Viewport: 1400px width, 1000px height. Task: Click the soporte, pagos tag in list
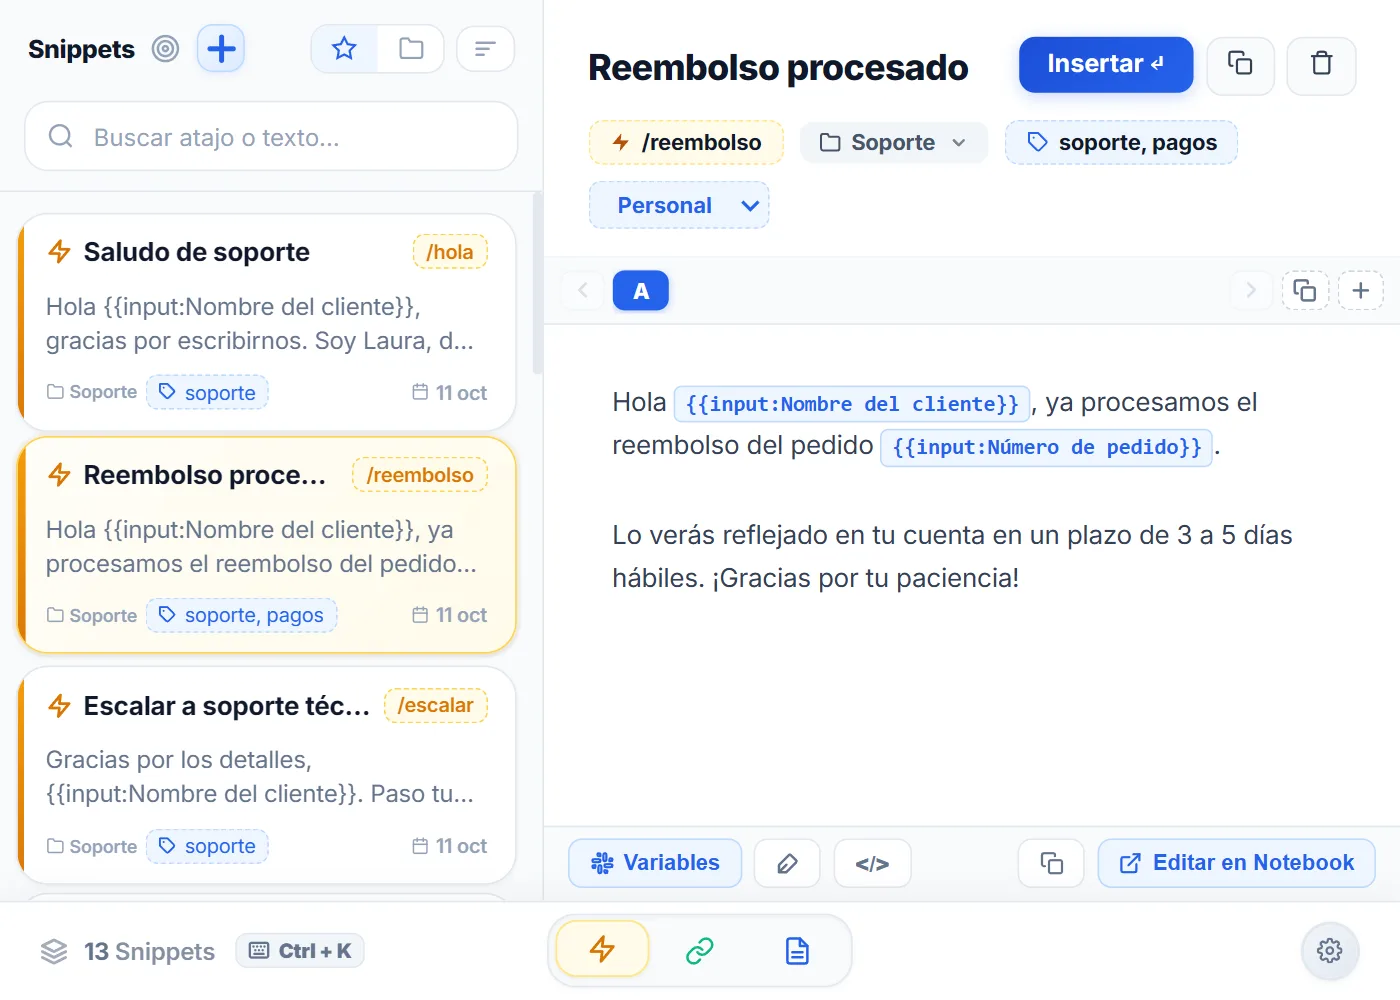click(x=241, y=615)
